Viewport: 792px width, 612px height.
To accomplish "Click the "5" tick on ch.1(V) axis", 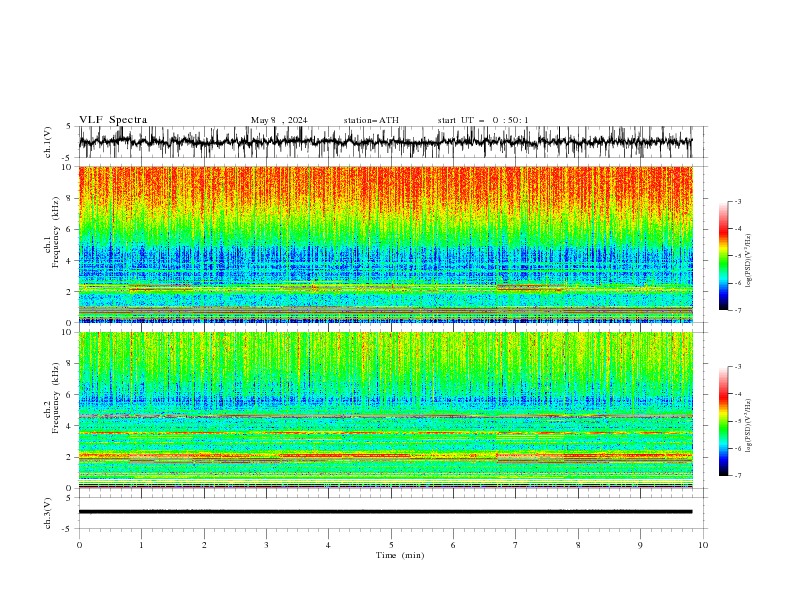I will (x=69, y=126).
